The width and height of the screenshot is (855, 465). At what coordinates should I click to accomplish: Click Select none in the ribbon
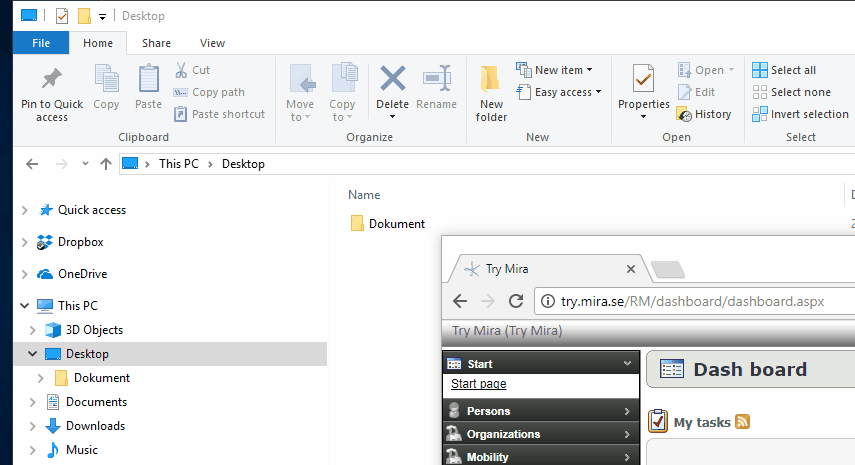coord(791,92)
